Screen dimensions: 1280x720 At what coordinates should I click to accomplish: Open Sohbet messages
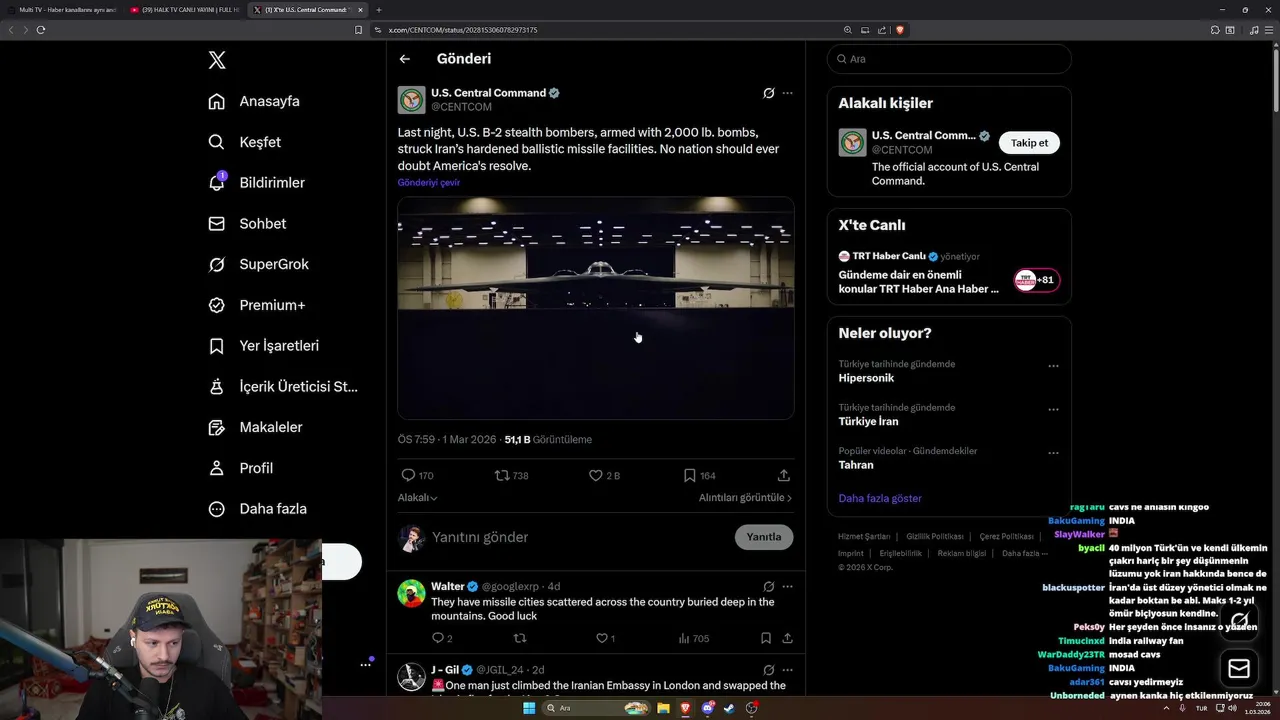point(247,224)
